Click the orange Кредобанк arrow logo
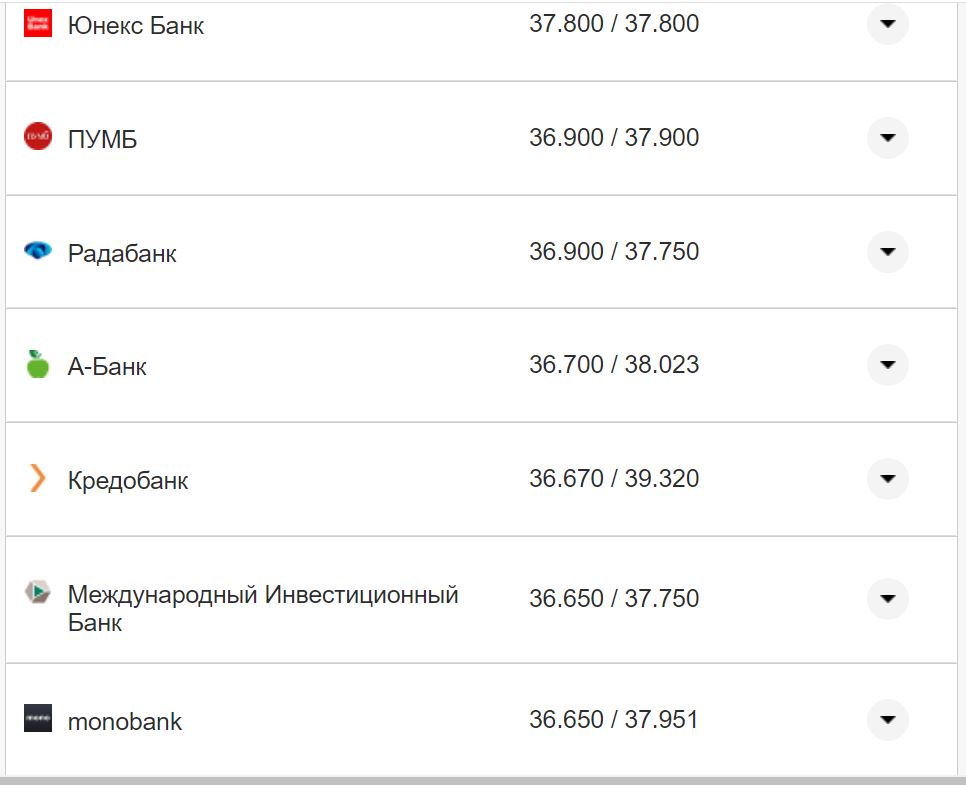Screen dimensions: 966x785 (x=37, y=479)
